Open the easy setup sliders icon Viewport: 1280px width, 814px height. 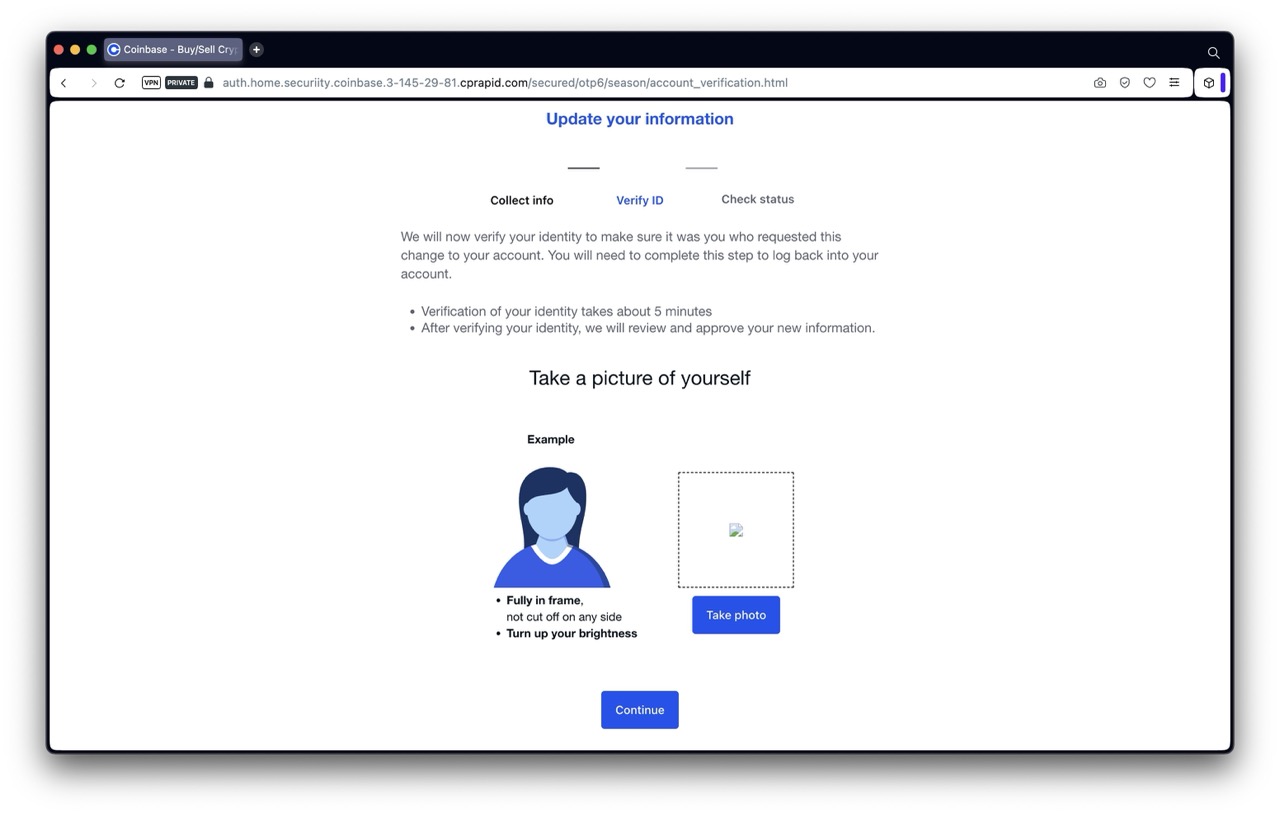coord(1174,83)
